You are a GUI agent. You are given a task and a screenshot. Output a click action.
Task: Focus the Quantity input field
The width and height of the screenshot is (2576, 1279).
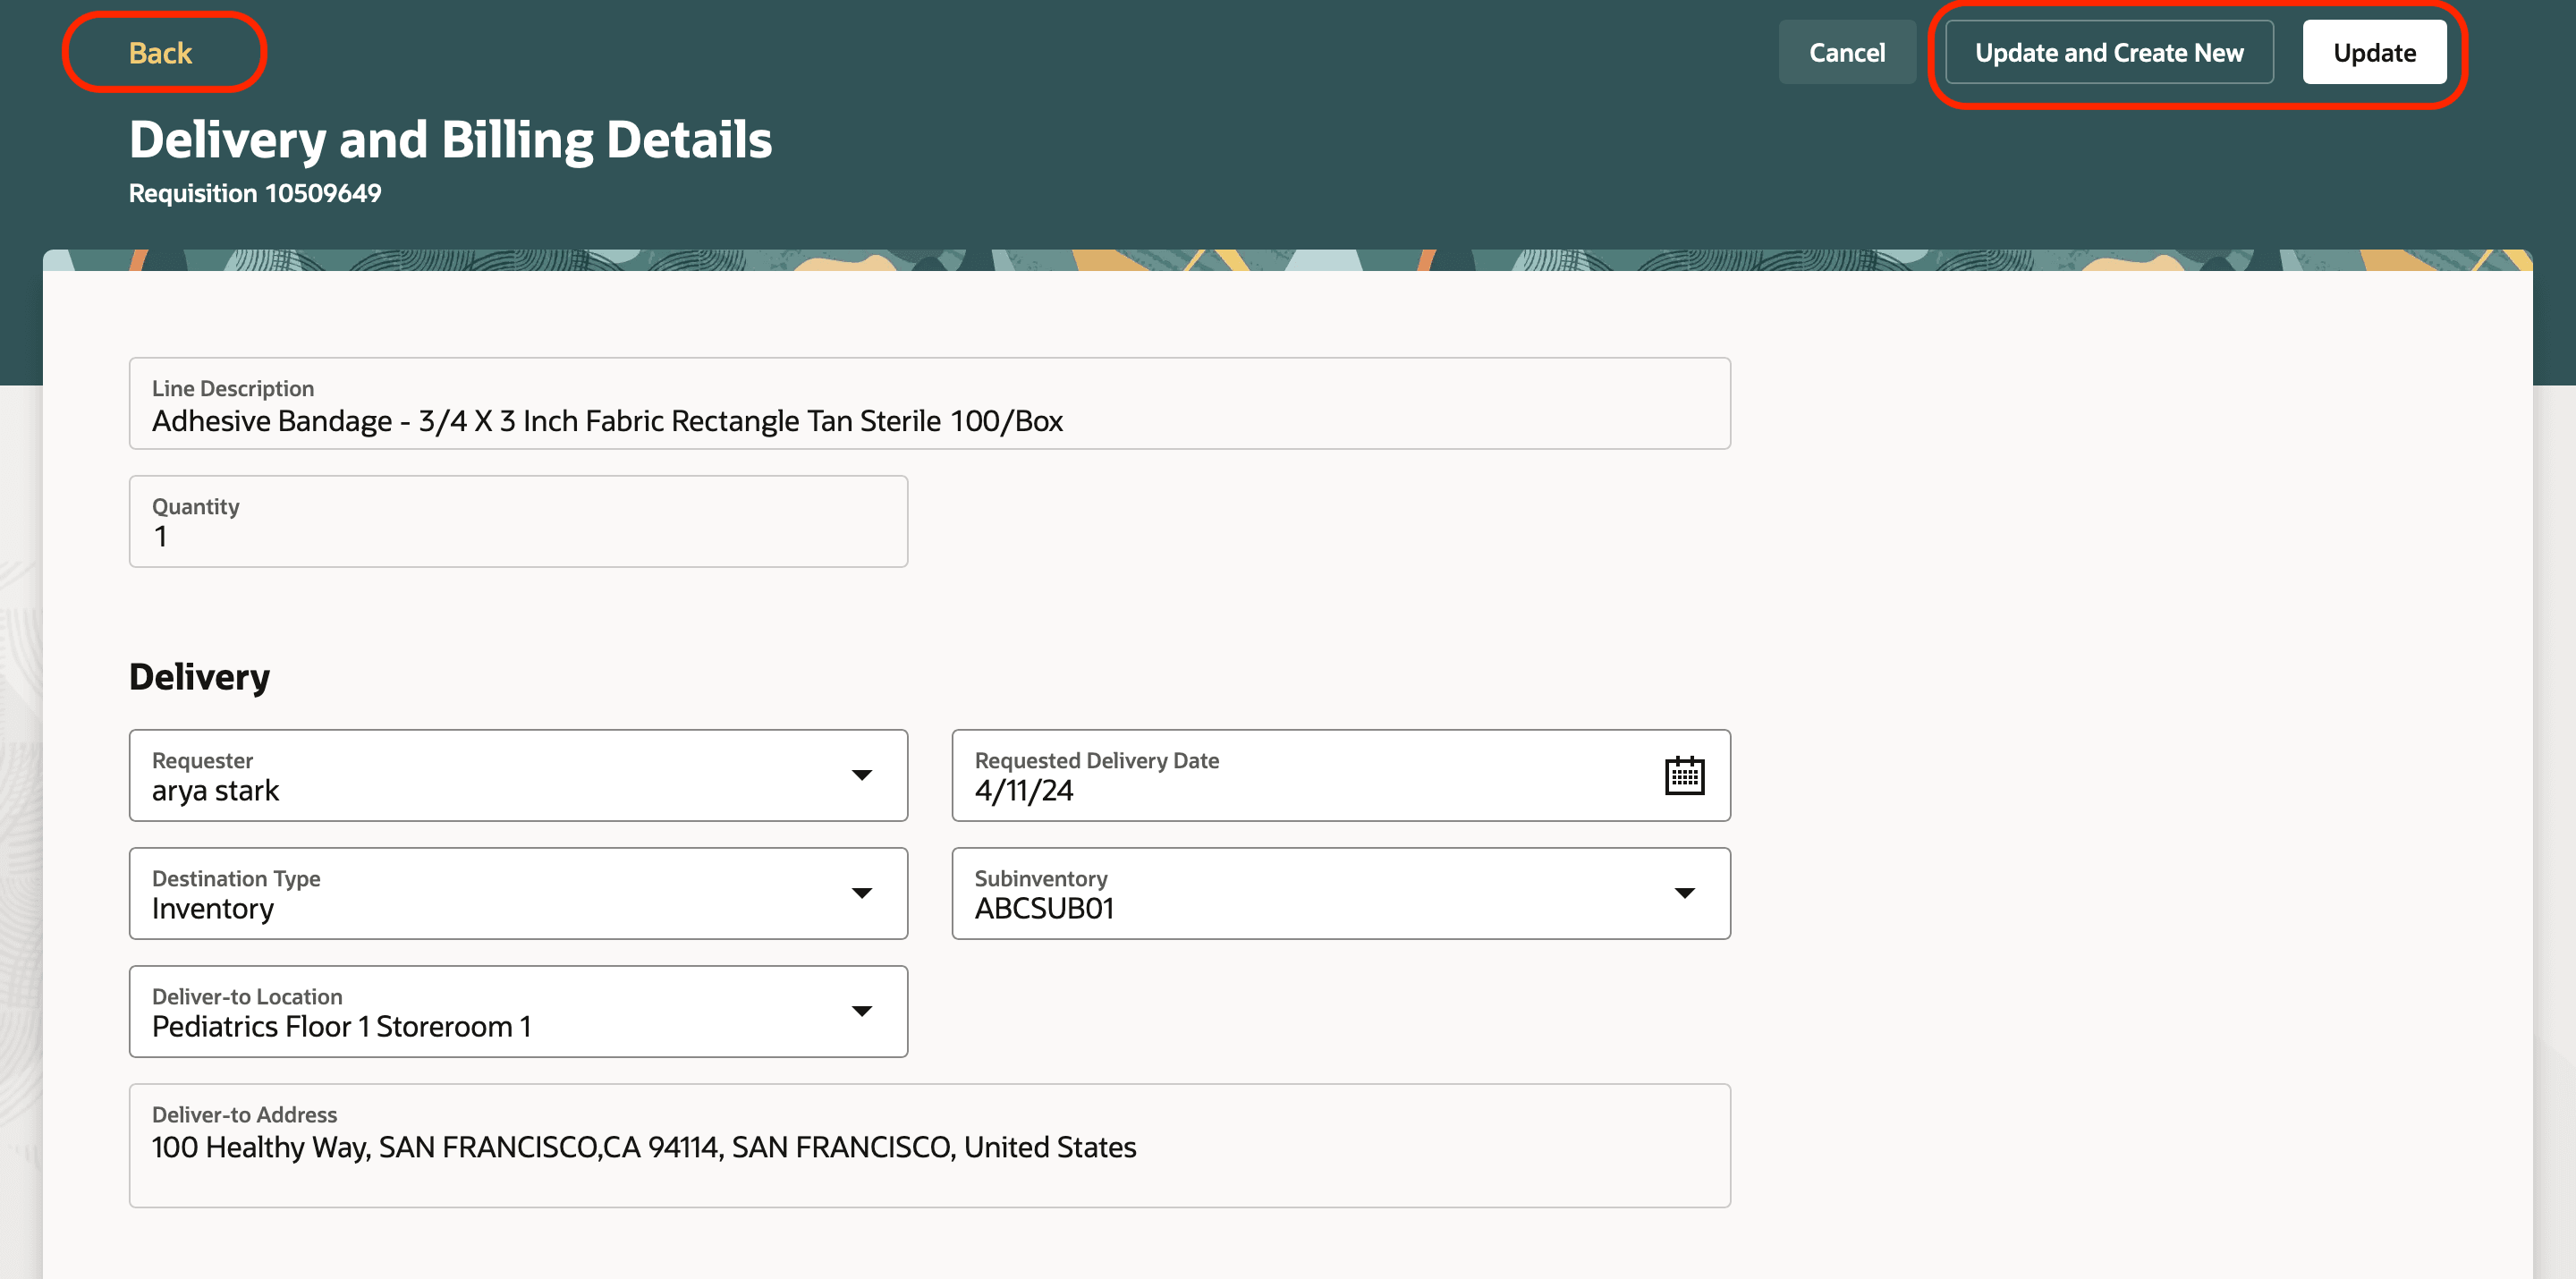pos(518,521)
